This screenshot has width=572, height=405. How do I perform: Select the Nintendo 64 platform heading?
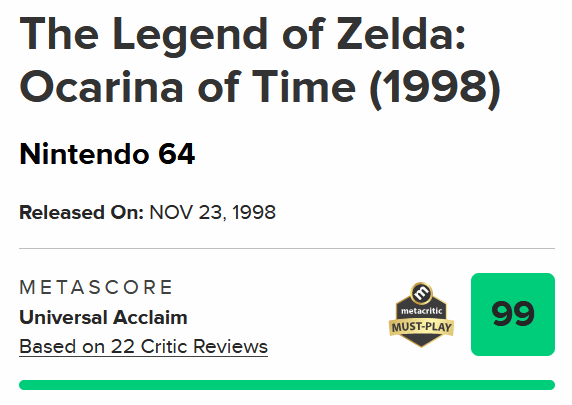(x=107, y=154)
